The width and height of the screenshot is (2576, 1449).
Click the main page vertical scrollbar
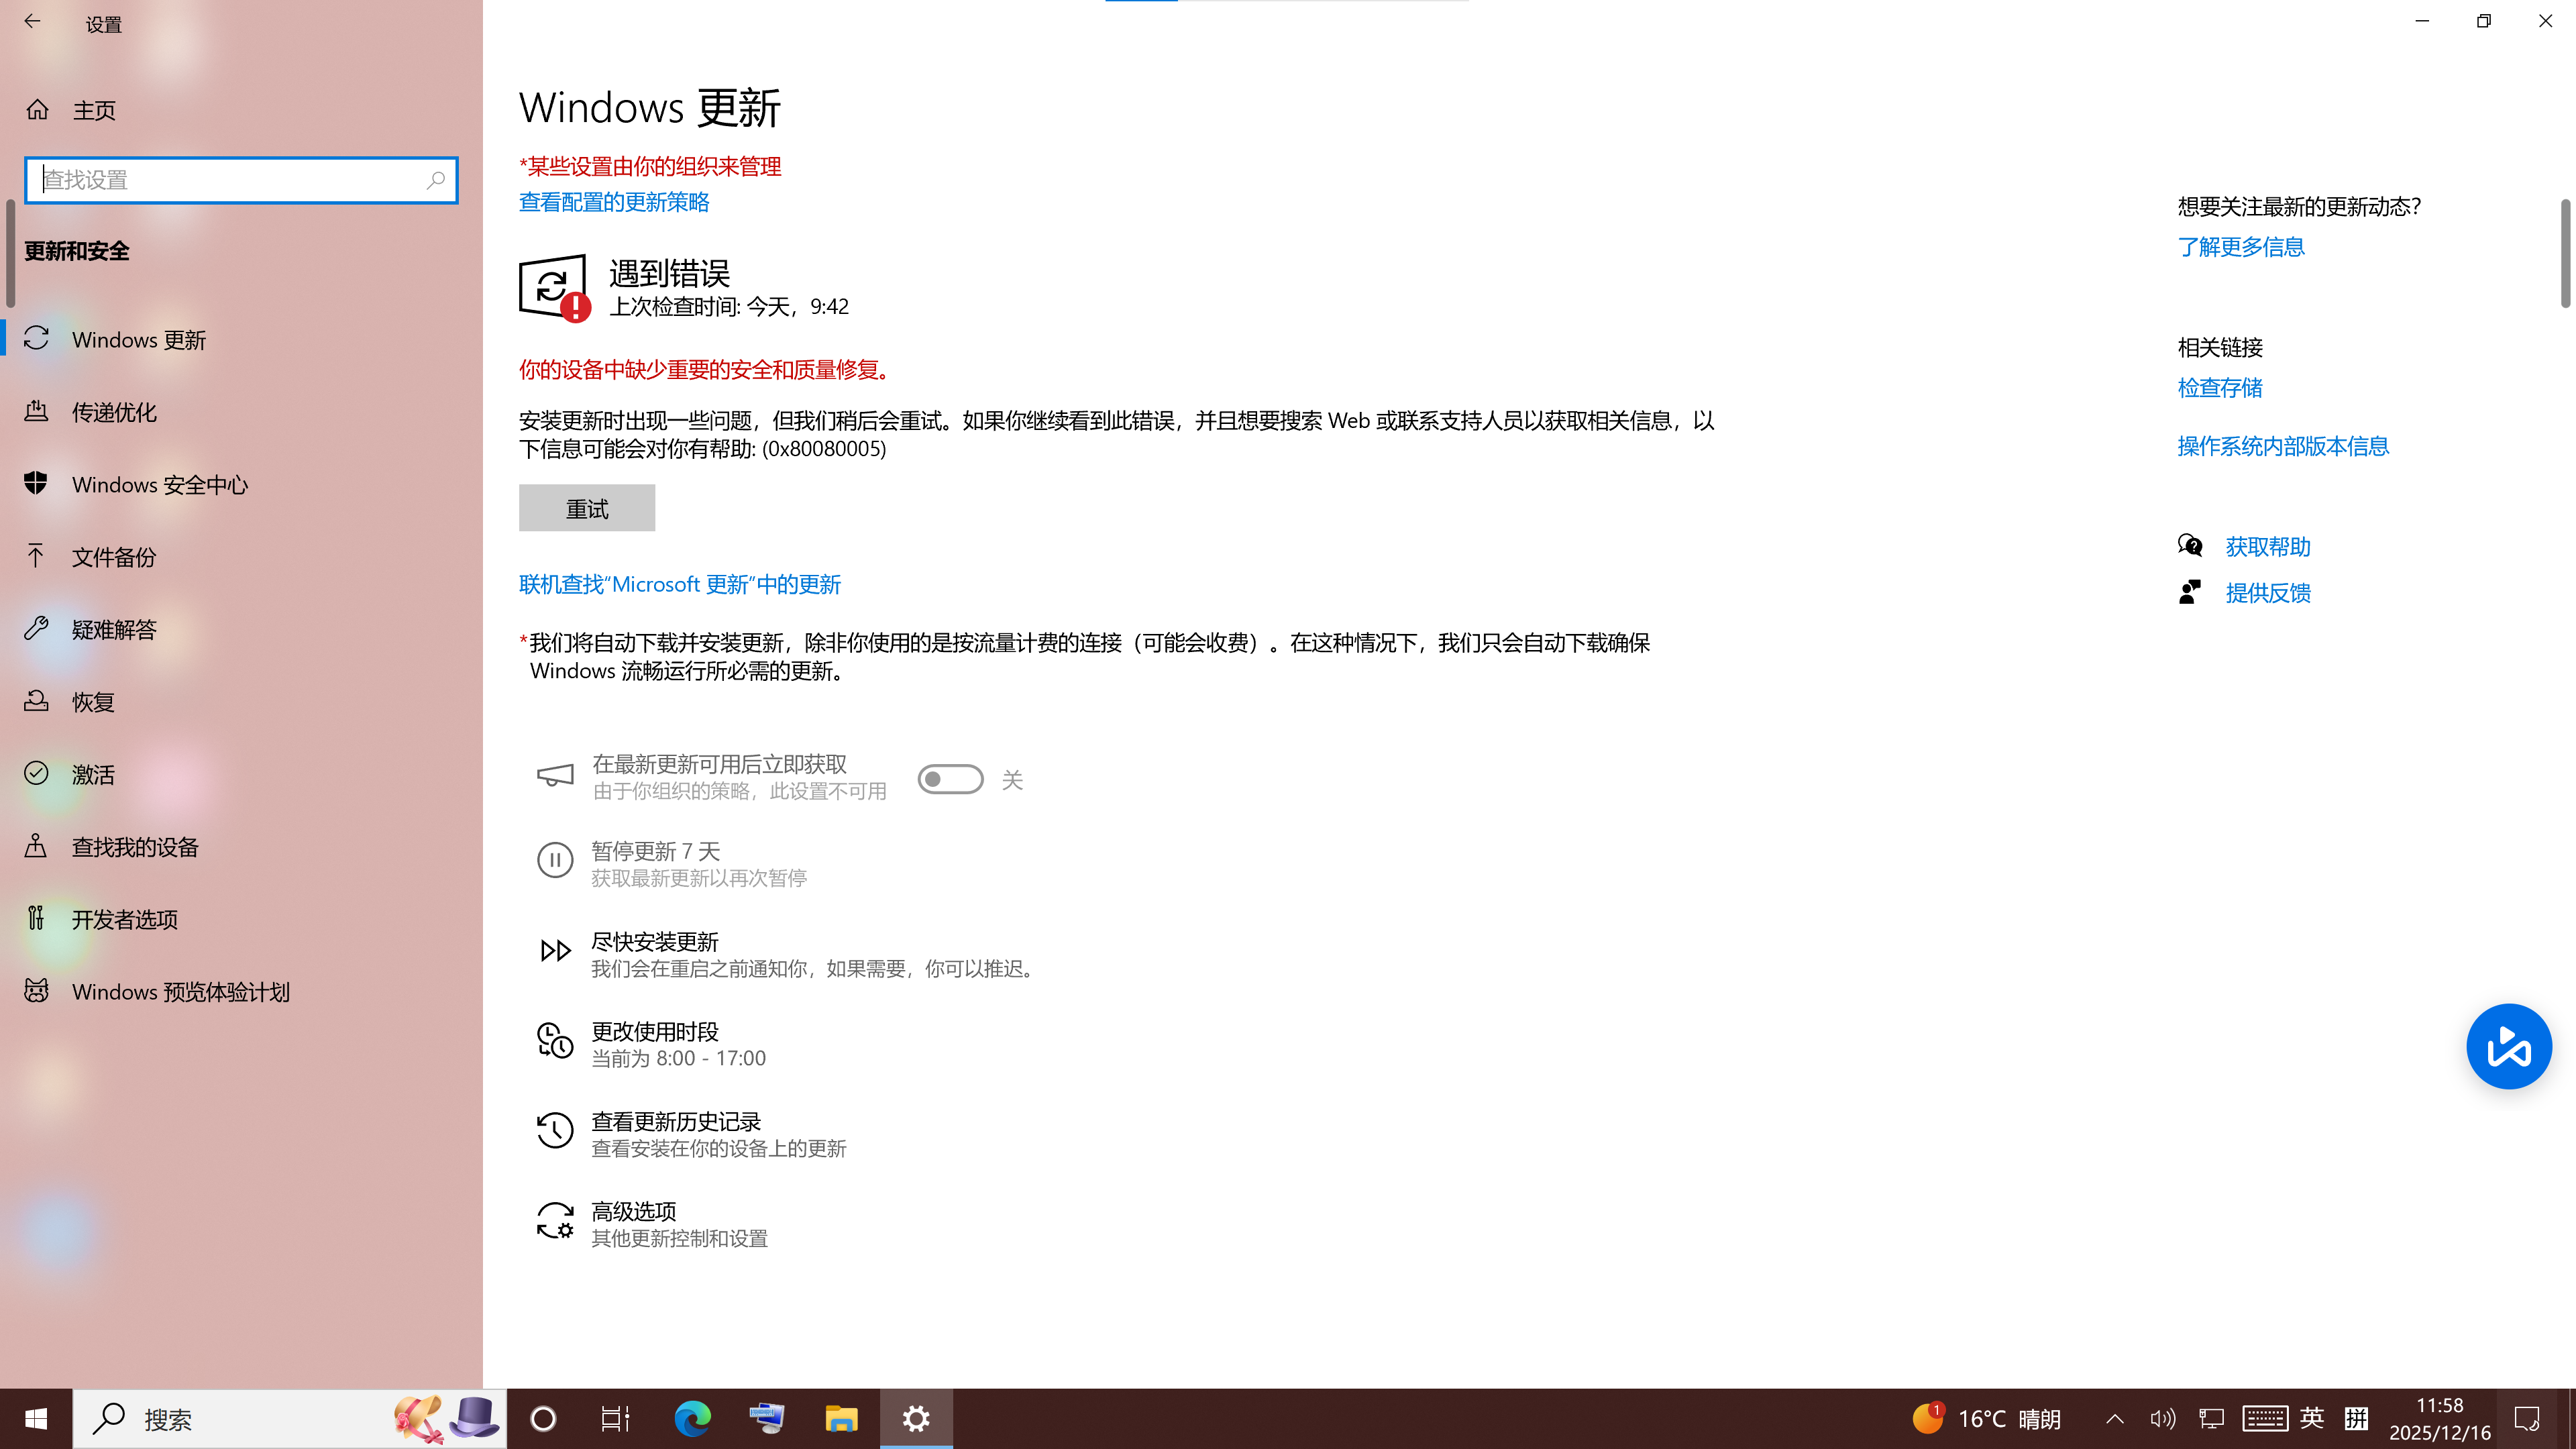click(x=2565, y=253)
